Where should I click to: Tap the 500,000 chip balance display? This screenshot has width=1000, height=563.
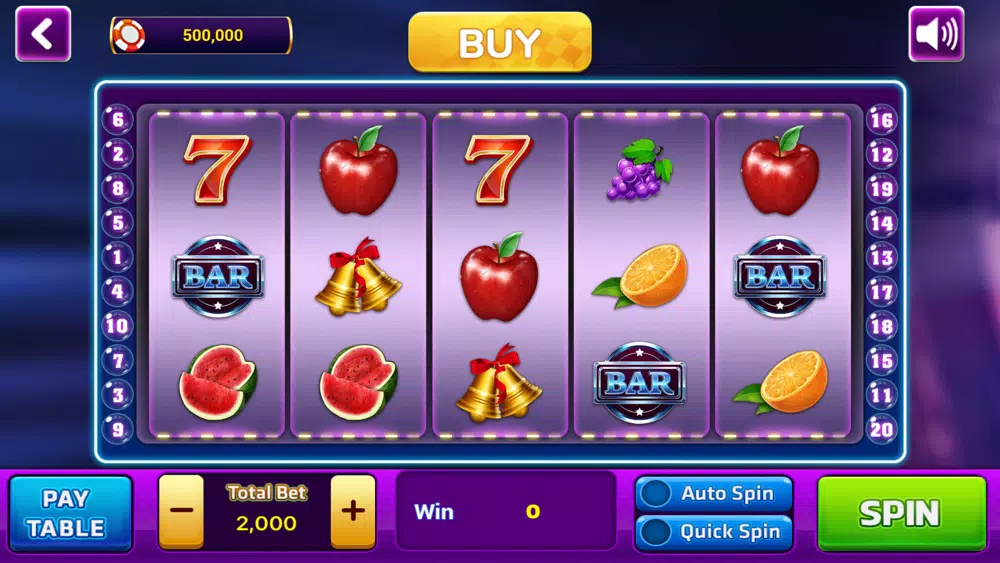pos(202,35)
